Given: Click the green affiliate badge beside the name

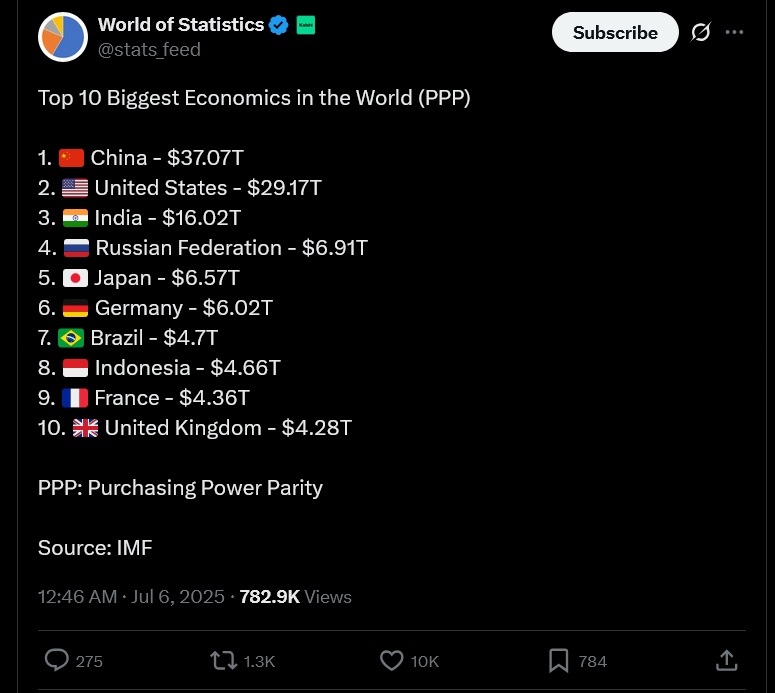Looking at the screenshot, I should point(305,25).
